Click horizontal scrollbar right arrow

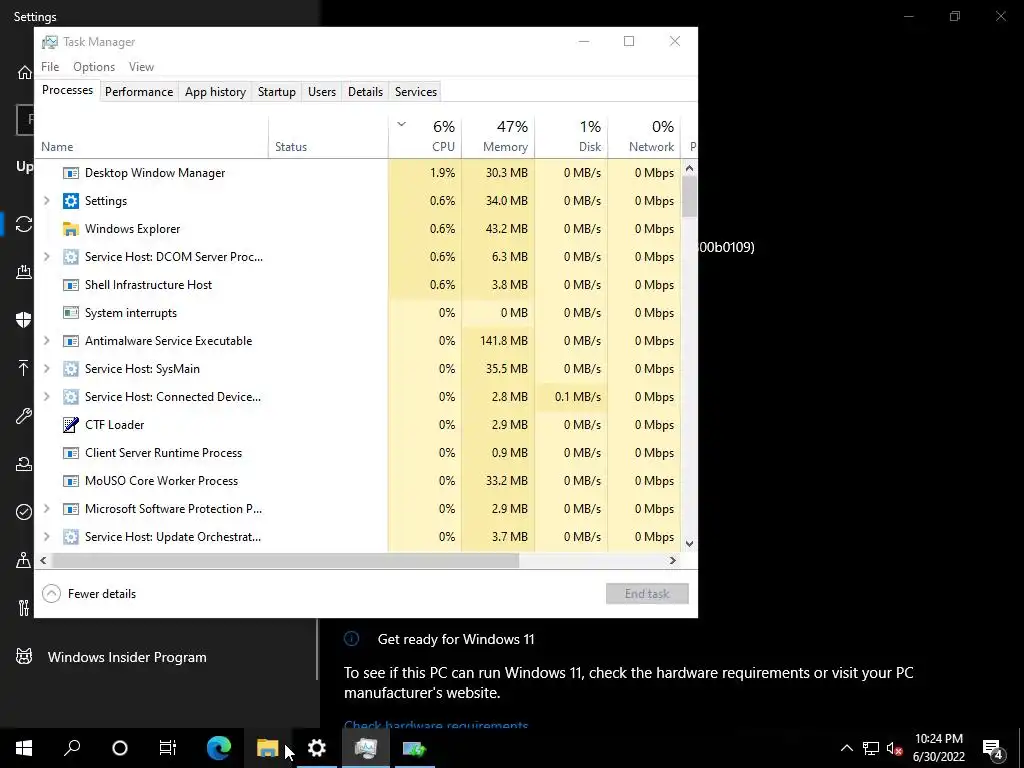coord(673,560)
